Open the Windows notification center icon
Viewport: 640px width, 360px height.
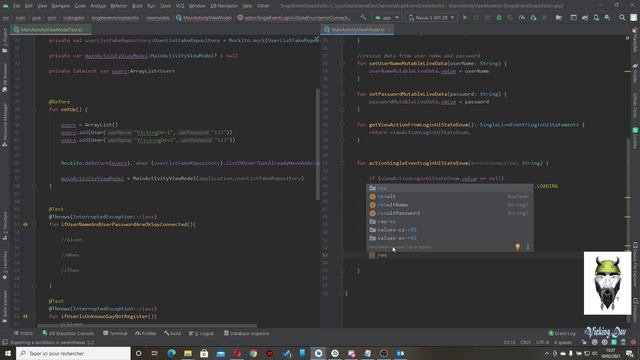[630, 353]
